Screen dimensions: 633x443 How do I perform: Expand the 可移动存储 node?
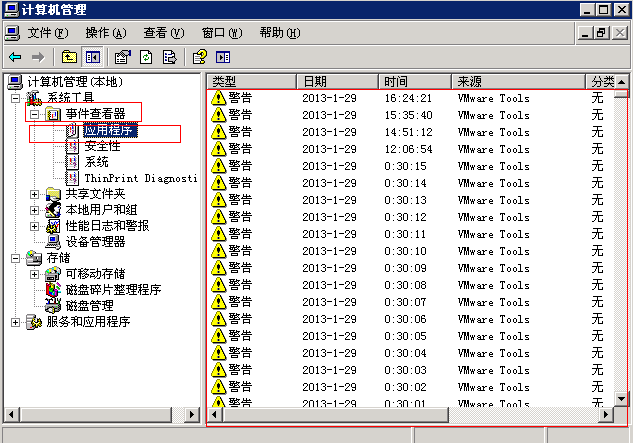(x=34, y=275)
